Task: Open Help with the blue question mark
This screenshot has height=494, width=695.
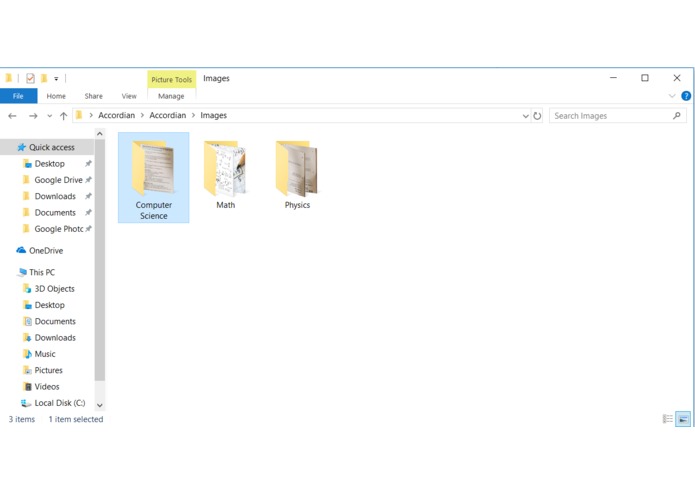Action: (686, 96)
